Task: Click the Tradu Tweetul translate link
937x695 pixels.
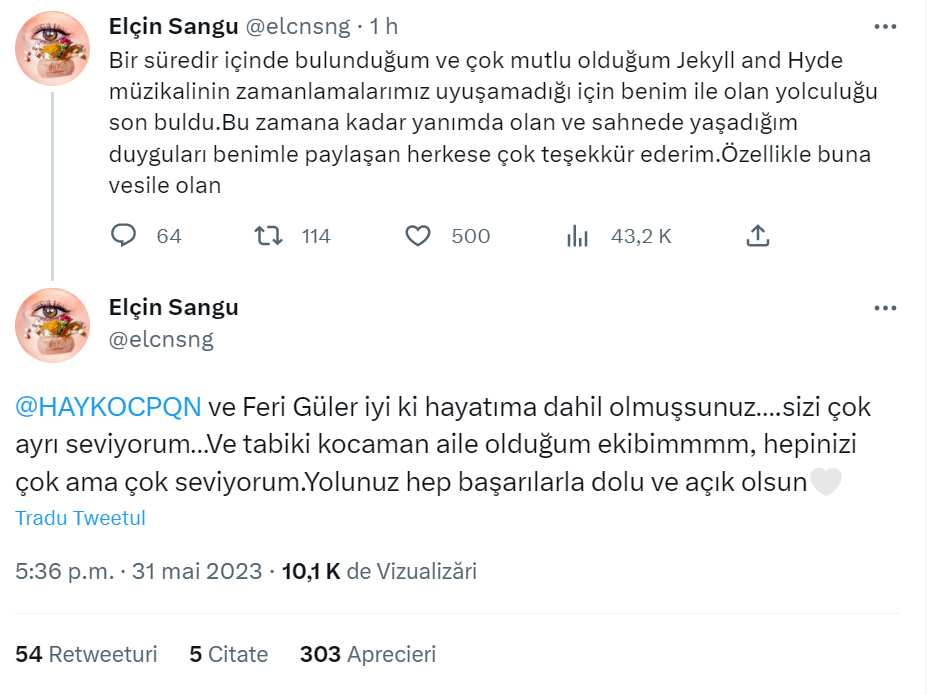Action: point(81,518)
